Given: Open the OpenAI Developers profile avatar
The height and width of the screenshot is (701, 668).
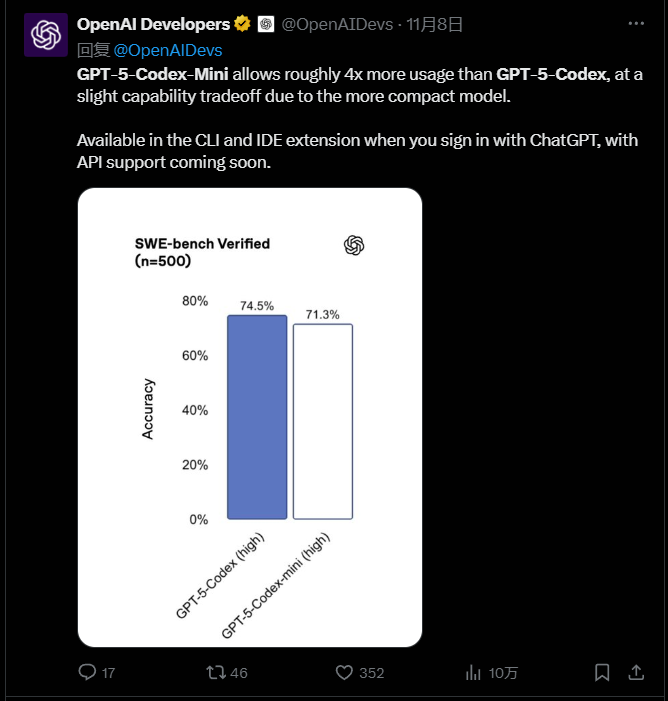Looking at the screenshot, I should pos(45,34).
